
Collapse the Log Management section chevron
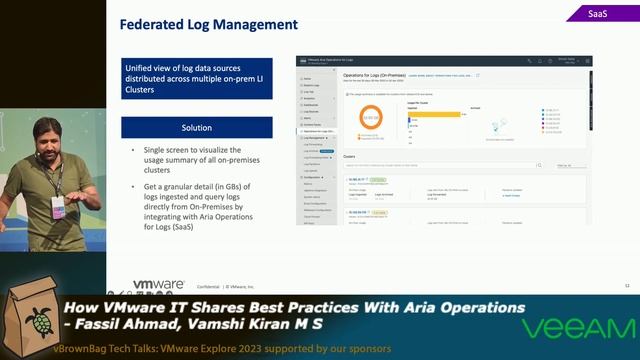[x=334, y=138]
